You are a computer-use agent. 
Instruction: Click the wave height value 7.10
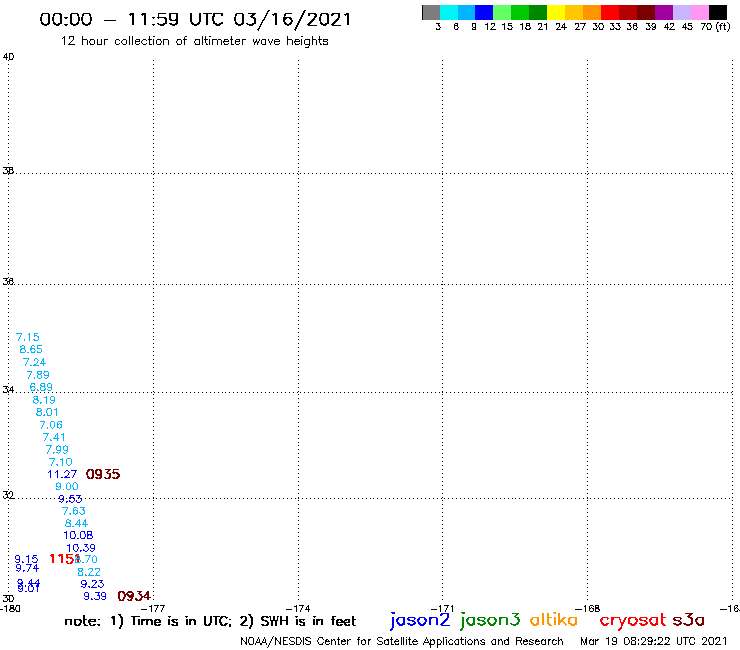(x=60, y=462)
